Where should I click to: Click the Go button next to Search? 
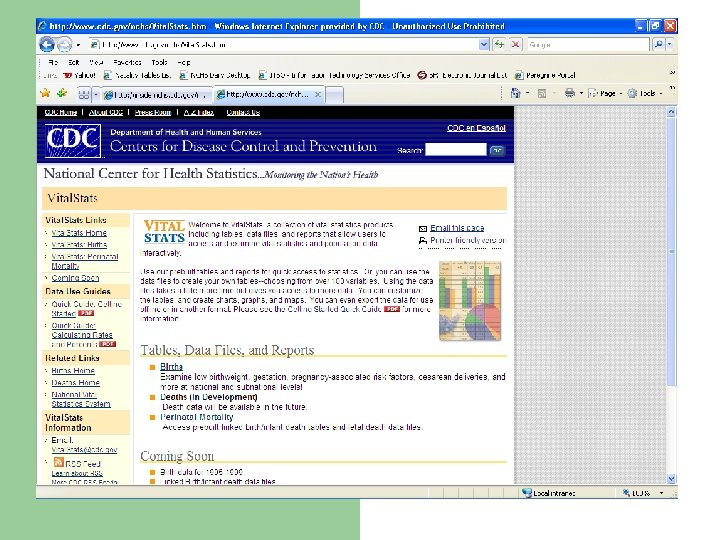[x=497, y=150]
